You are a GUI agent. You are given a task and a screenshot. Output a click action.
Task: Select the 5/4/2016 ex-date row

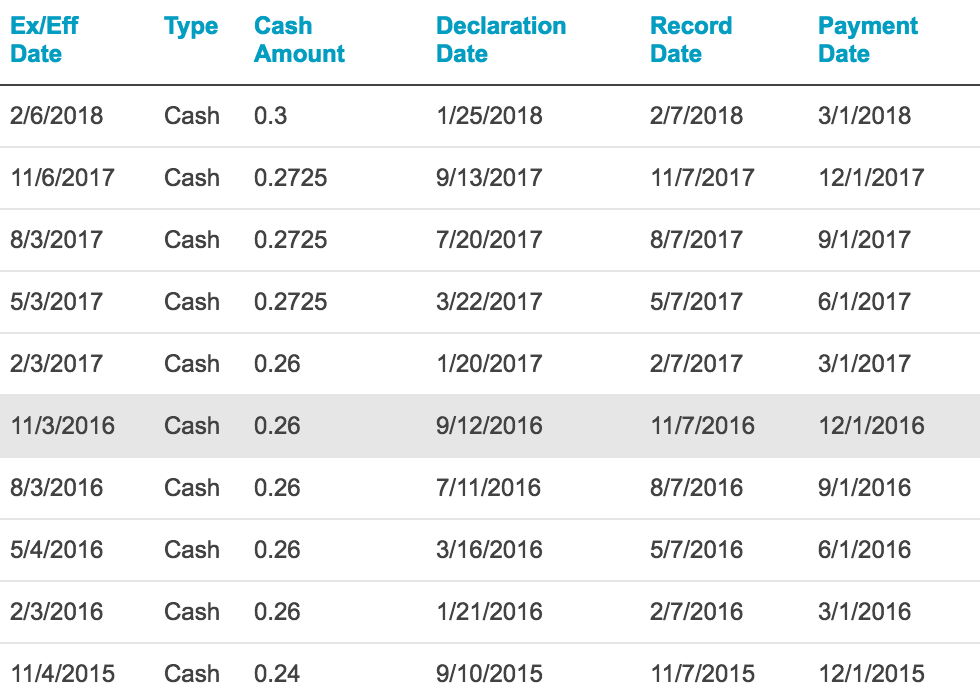tap(57, 550)
